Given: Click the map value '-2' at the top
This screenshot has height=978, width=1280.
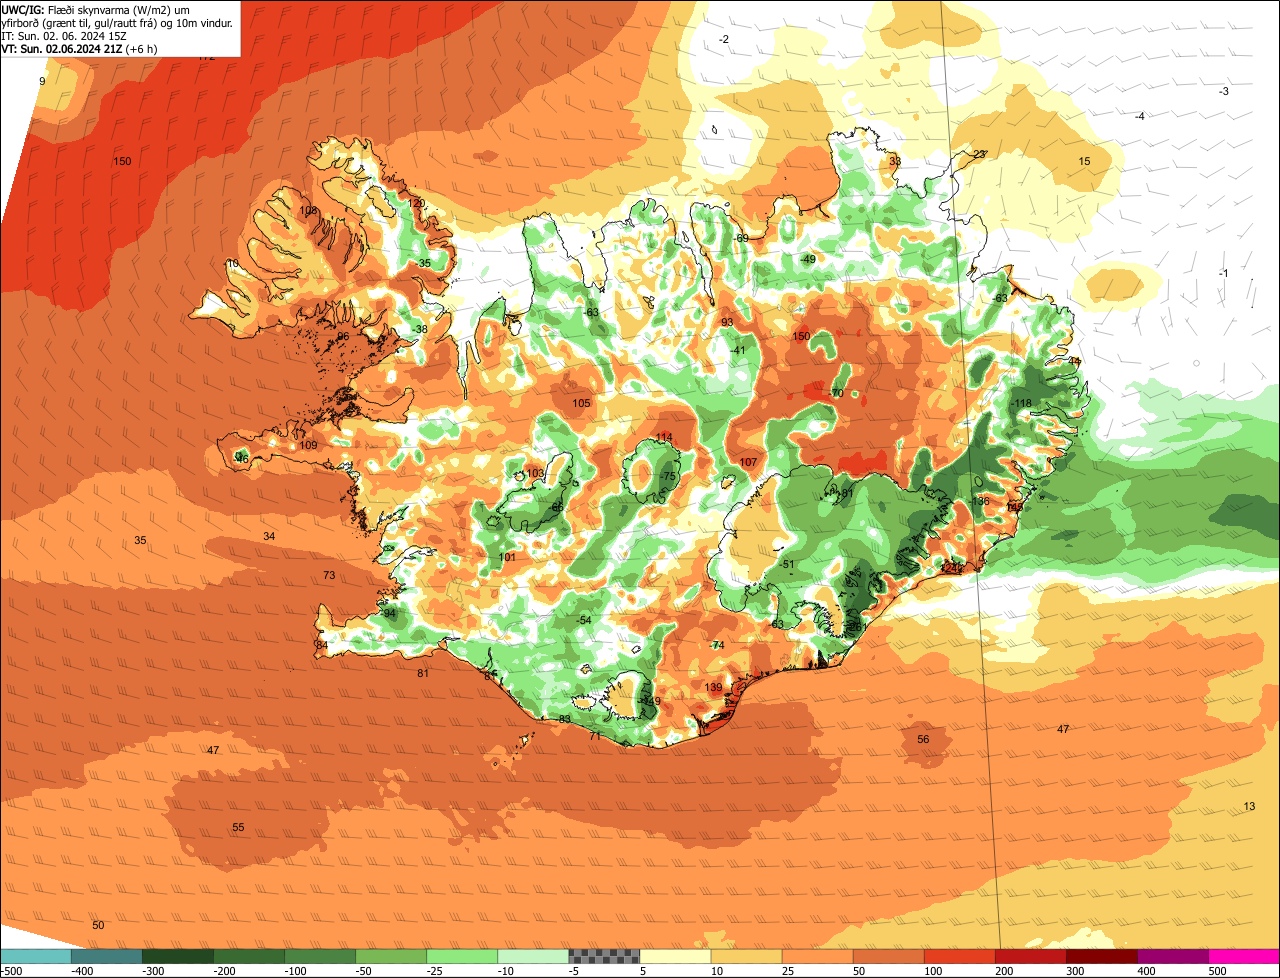Looking at the screenshot, I should 724,39.
